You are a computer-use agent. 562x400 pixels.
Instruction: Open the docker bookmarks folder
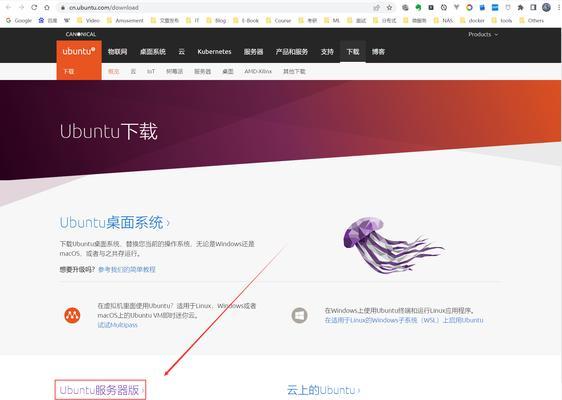tap(472, 20)
